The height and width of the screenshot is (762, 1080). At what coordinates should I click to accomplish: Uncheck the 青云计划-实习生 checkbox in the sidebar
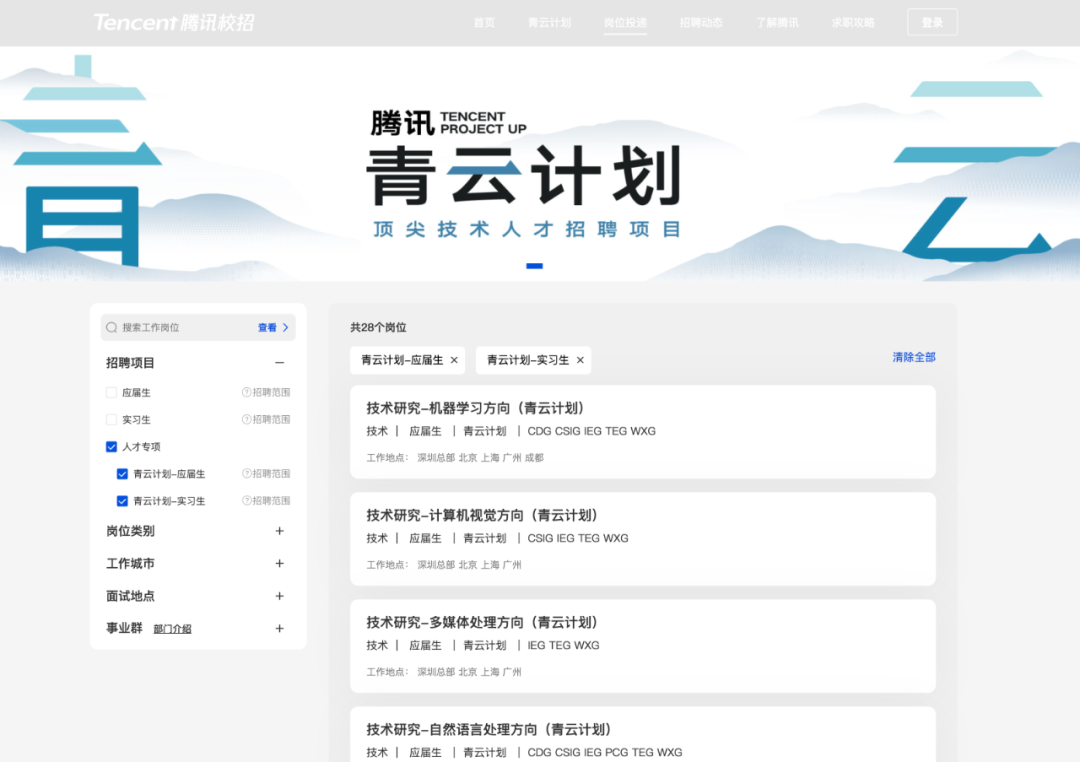123,501
